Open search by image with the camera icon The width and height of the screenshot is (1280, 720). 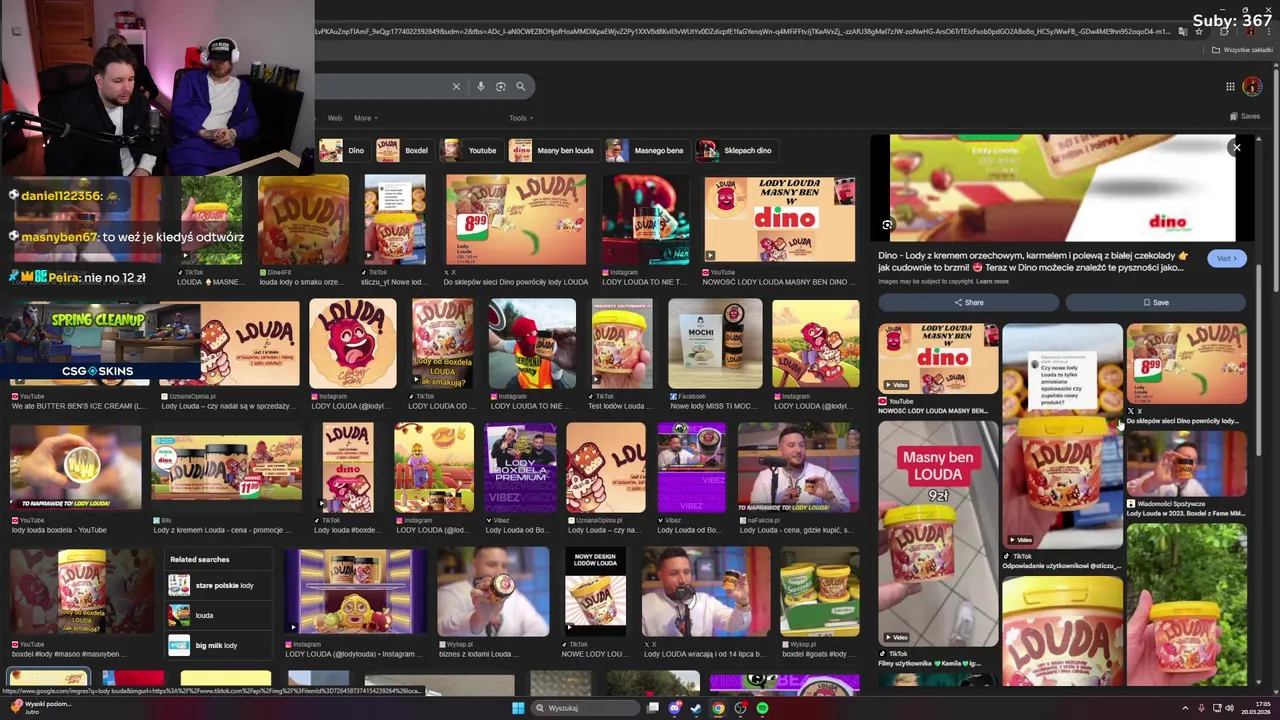tap(501, 86)
